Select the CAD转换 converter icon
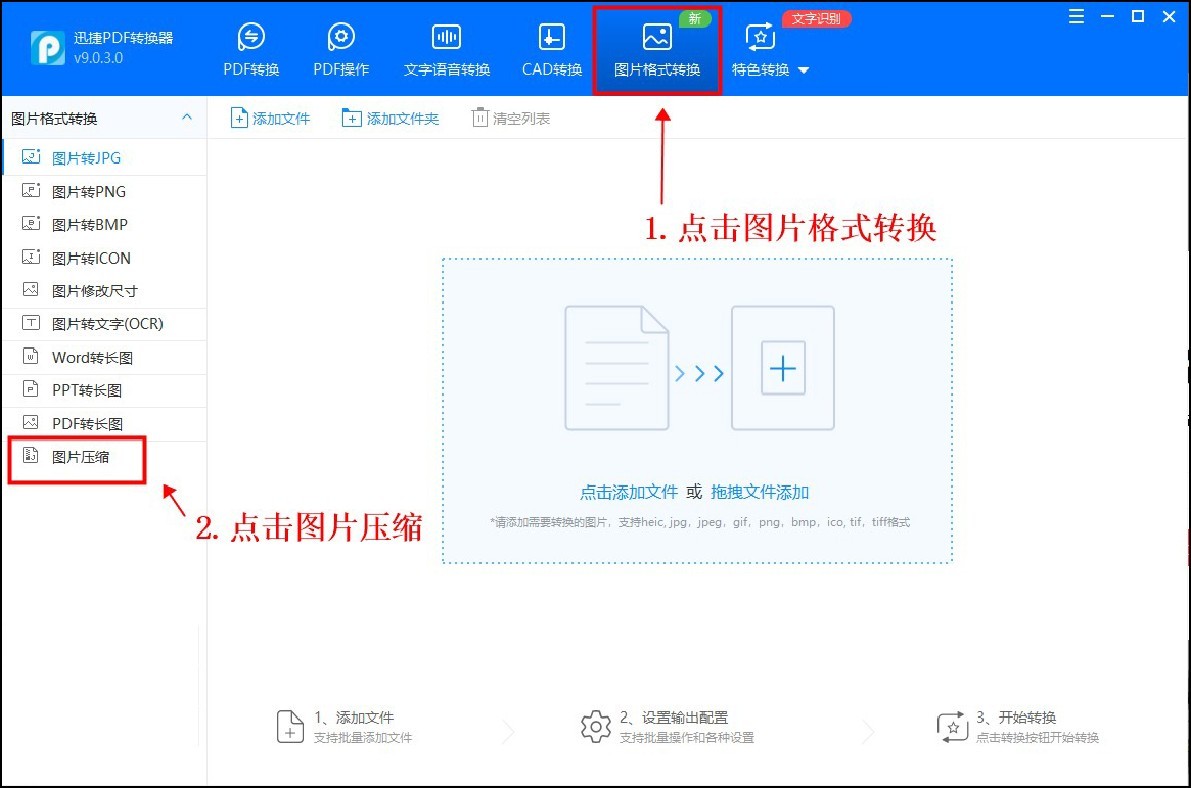Image resolution: width=1191 pixels, height=788 pixels. pos(550,47)
